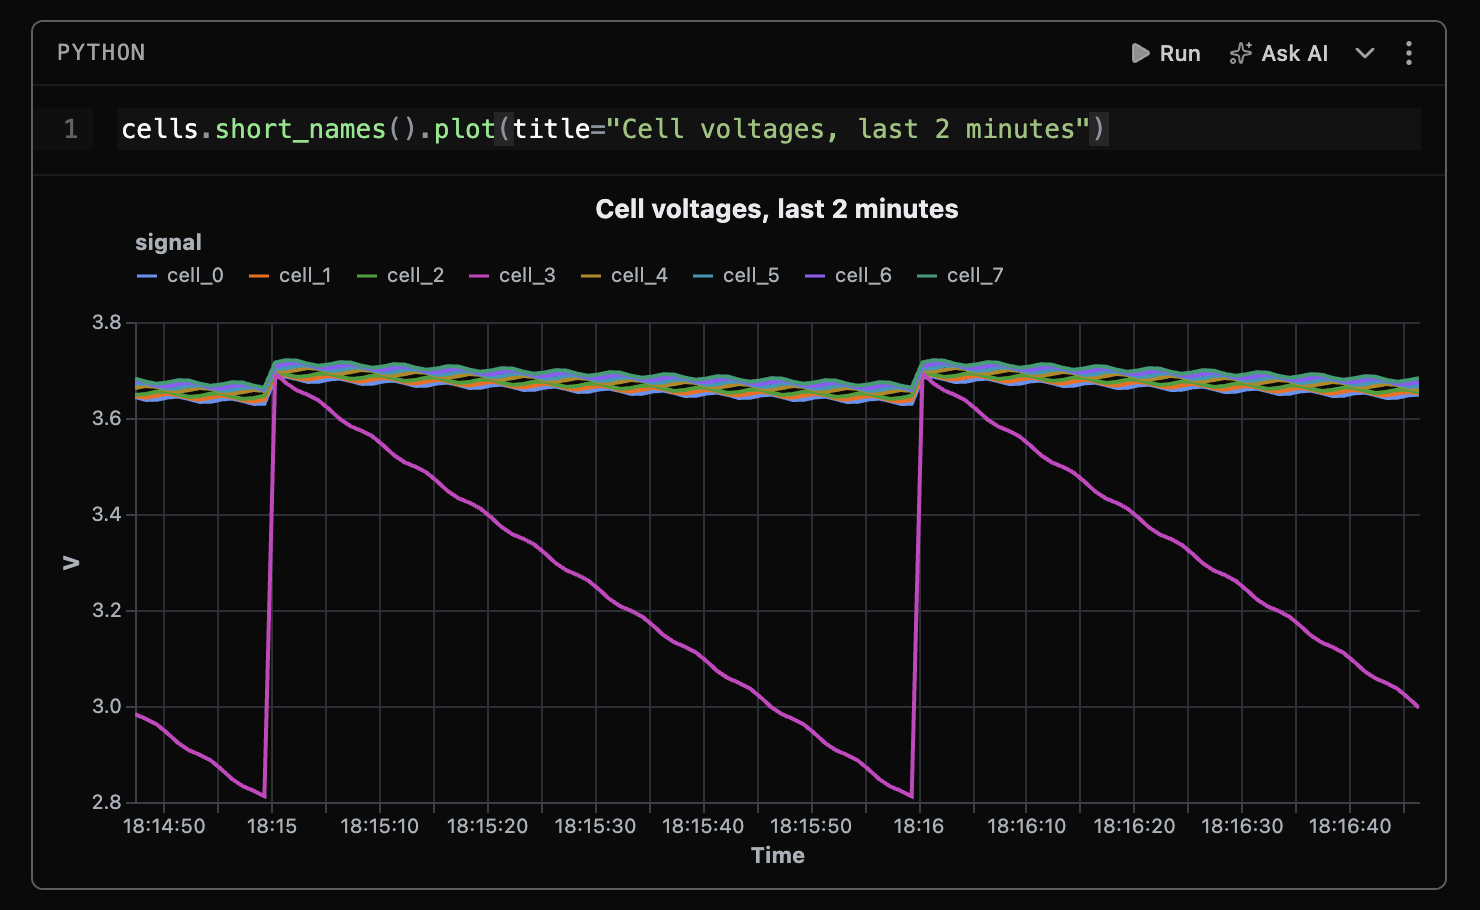This screenshot has width=1480, height=910.
Task: Click the code line in the editor
Action: point(768,129)
